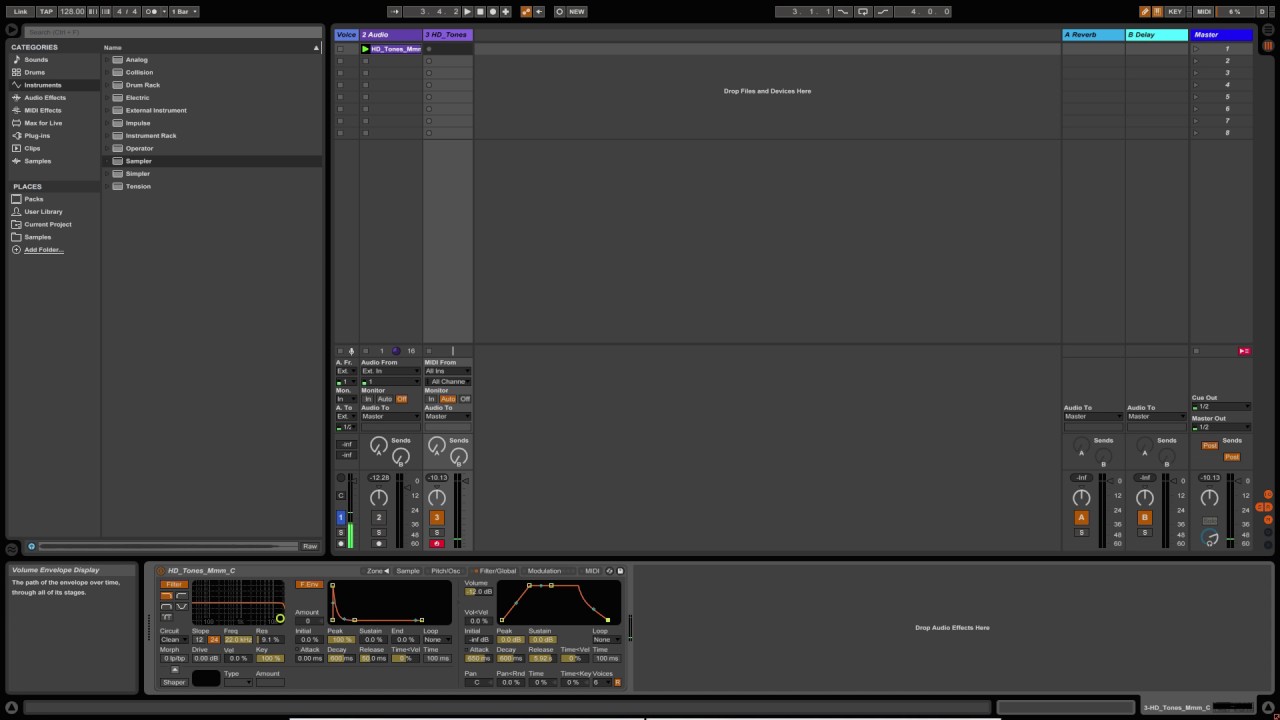Toggle the F. Env filter envelope button
The image size is (1280, 720).
click(x=309, y=584)
